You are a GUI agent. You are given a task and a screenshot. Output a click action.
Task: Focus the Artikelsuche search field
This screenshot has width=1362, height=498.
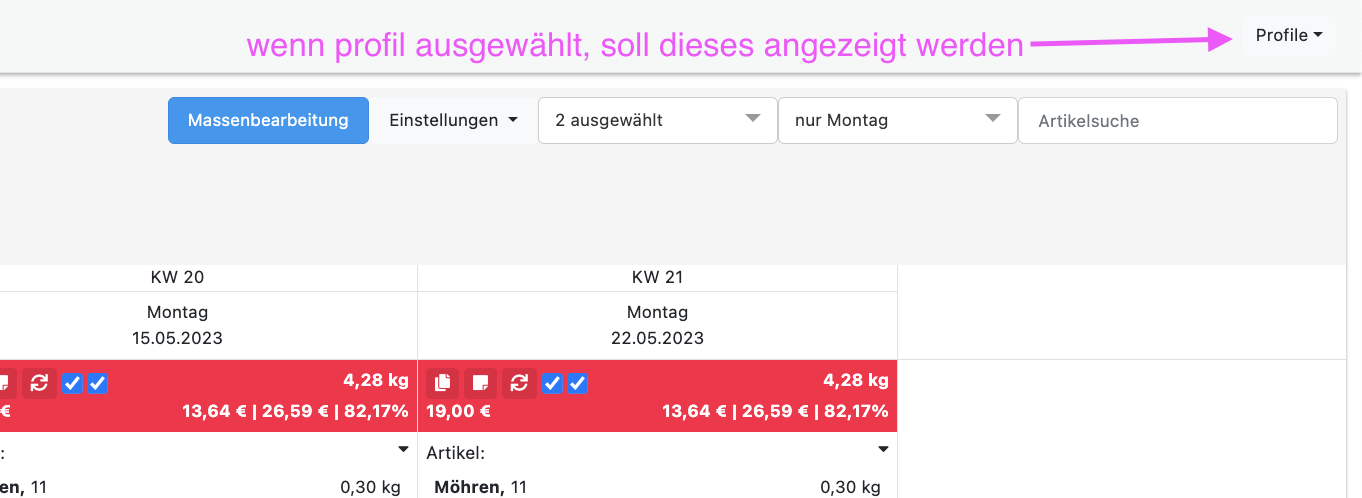[x=1177, y=120]
